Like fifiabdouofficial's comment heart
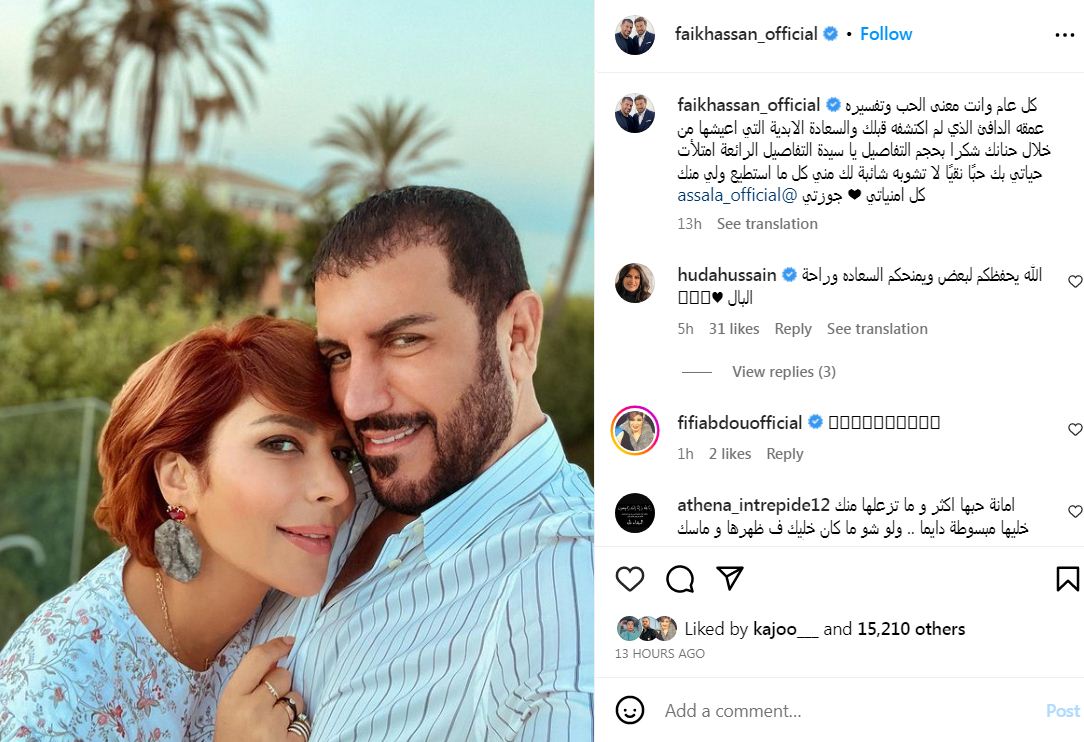Image resolution: width=1084 pixels, height=742 pixels. coord(1075,429)
